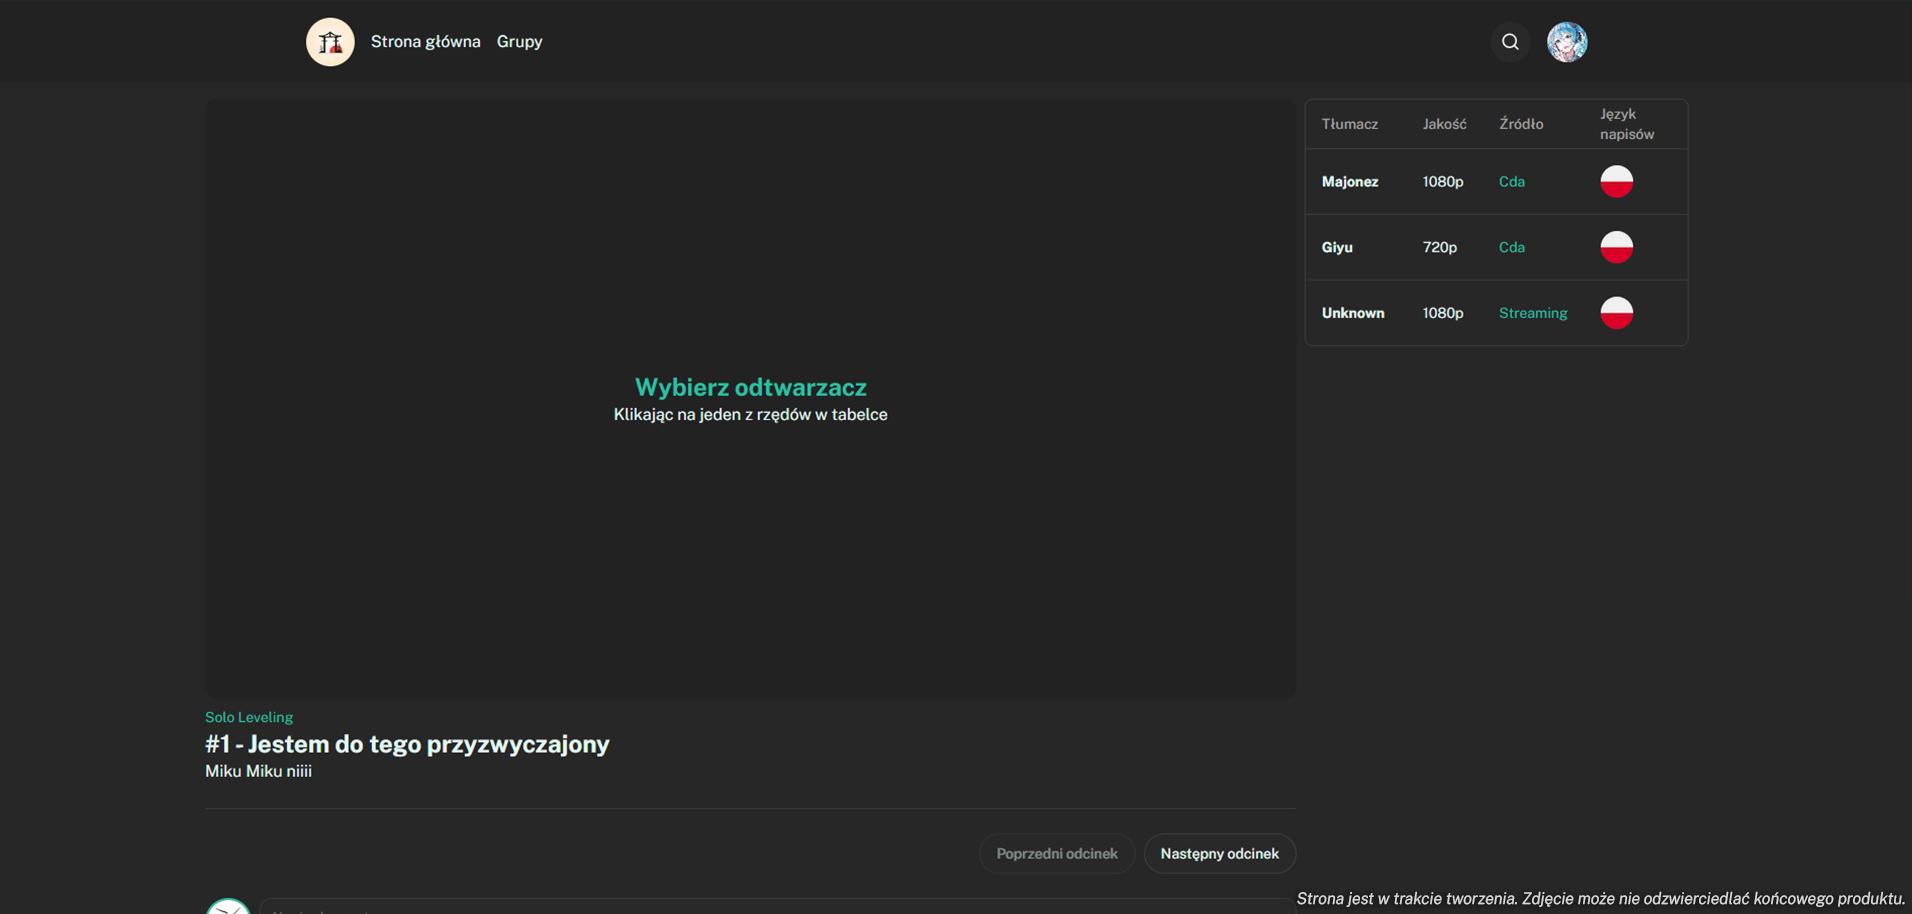The image size is (1912, 914).
Task: Click the Polish flag in Majonez row
Action: [1616, 181]
